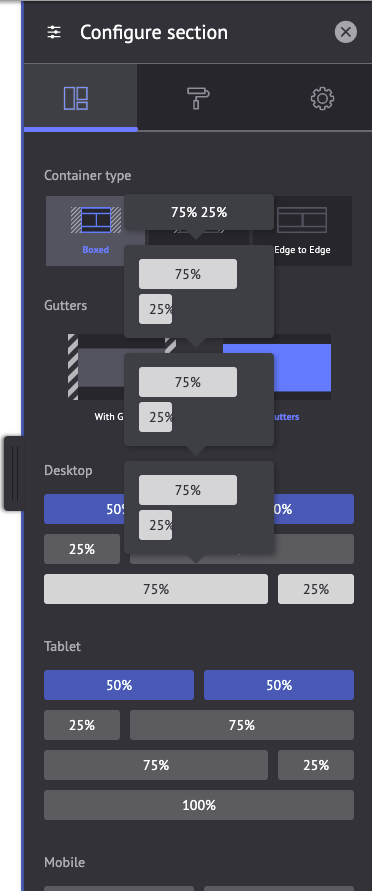Switch to the paint roller style tab
The image size is (372, 891).
pyautogui.click(x=198, y=98)
